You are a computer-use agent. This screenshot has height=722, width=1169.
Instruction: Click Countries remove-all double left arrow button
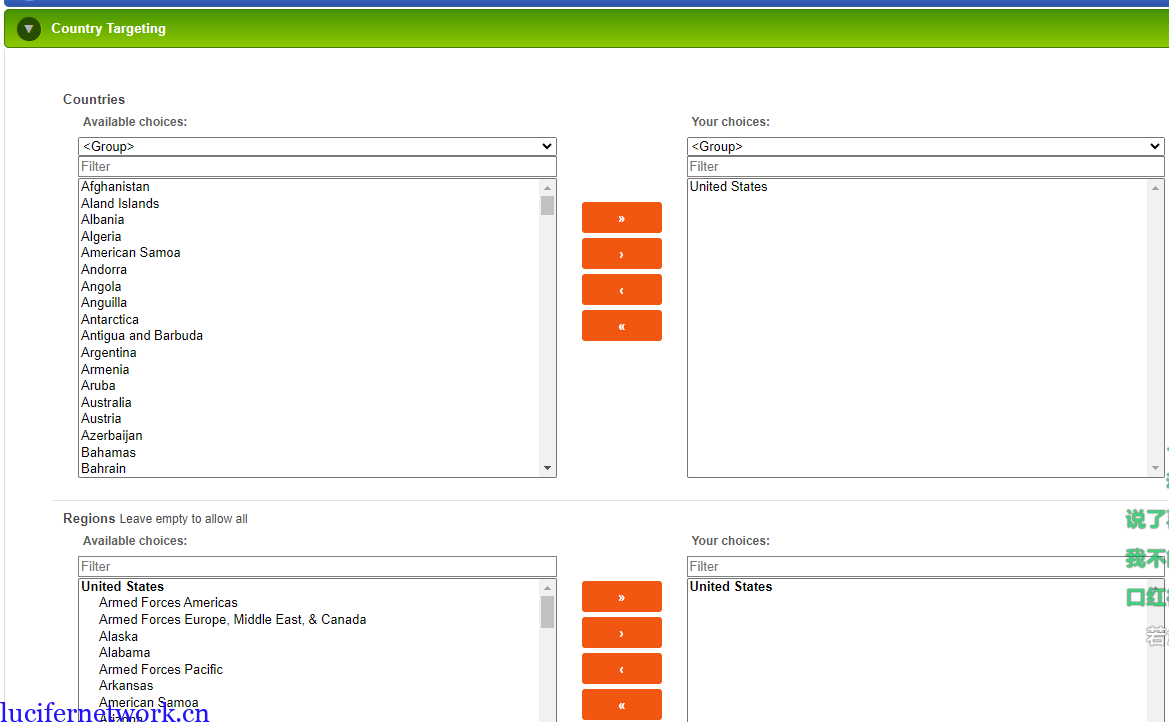621,326
